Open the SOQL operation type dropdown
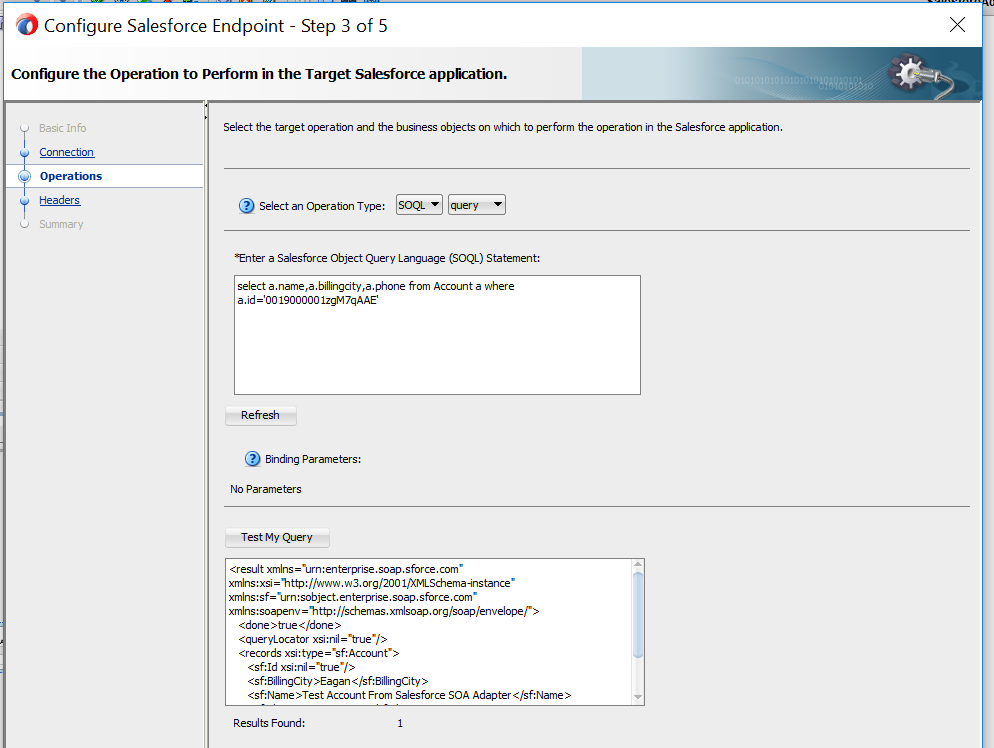 [418, 204]
